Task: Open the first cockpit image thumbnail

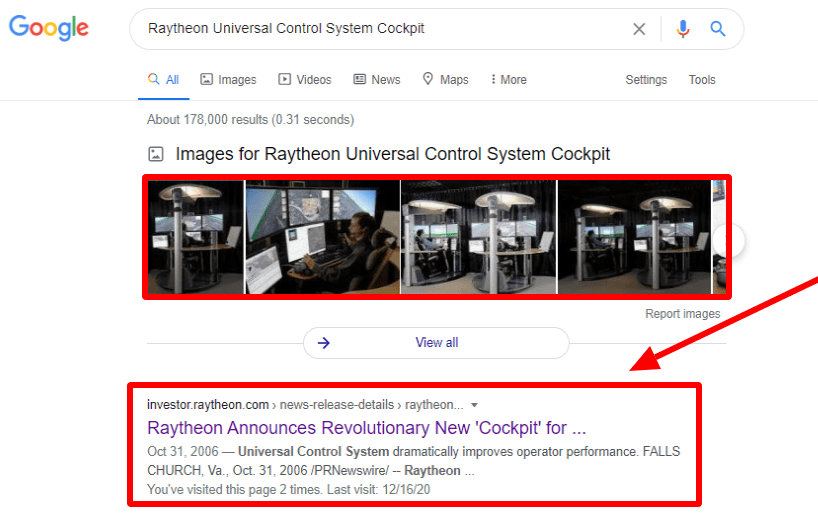Action: [196, 237]
